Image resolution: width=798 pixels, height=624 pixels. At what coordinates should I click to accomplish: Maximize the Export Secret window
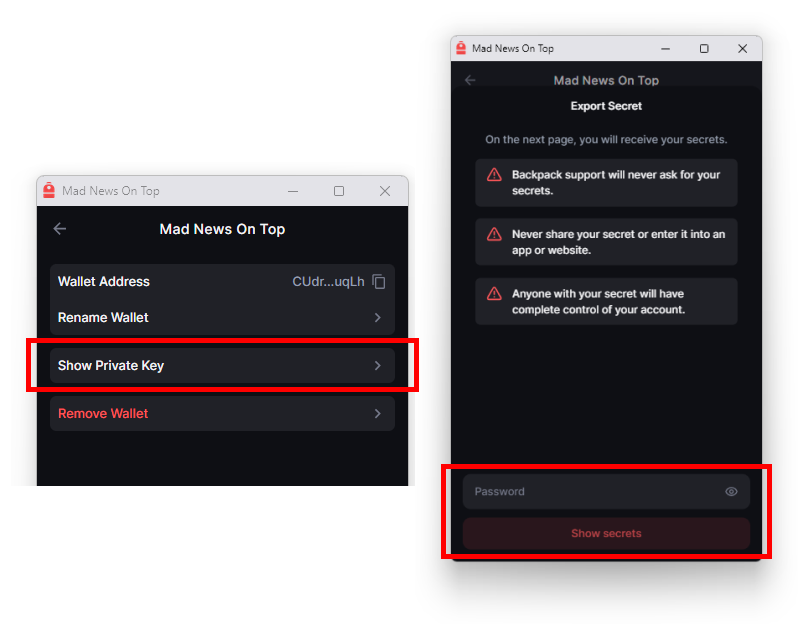(704, 48)
